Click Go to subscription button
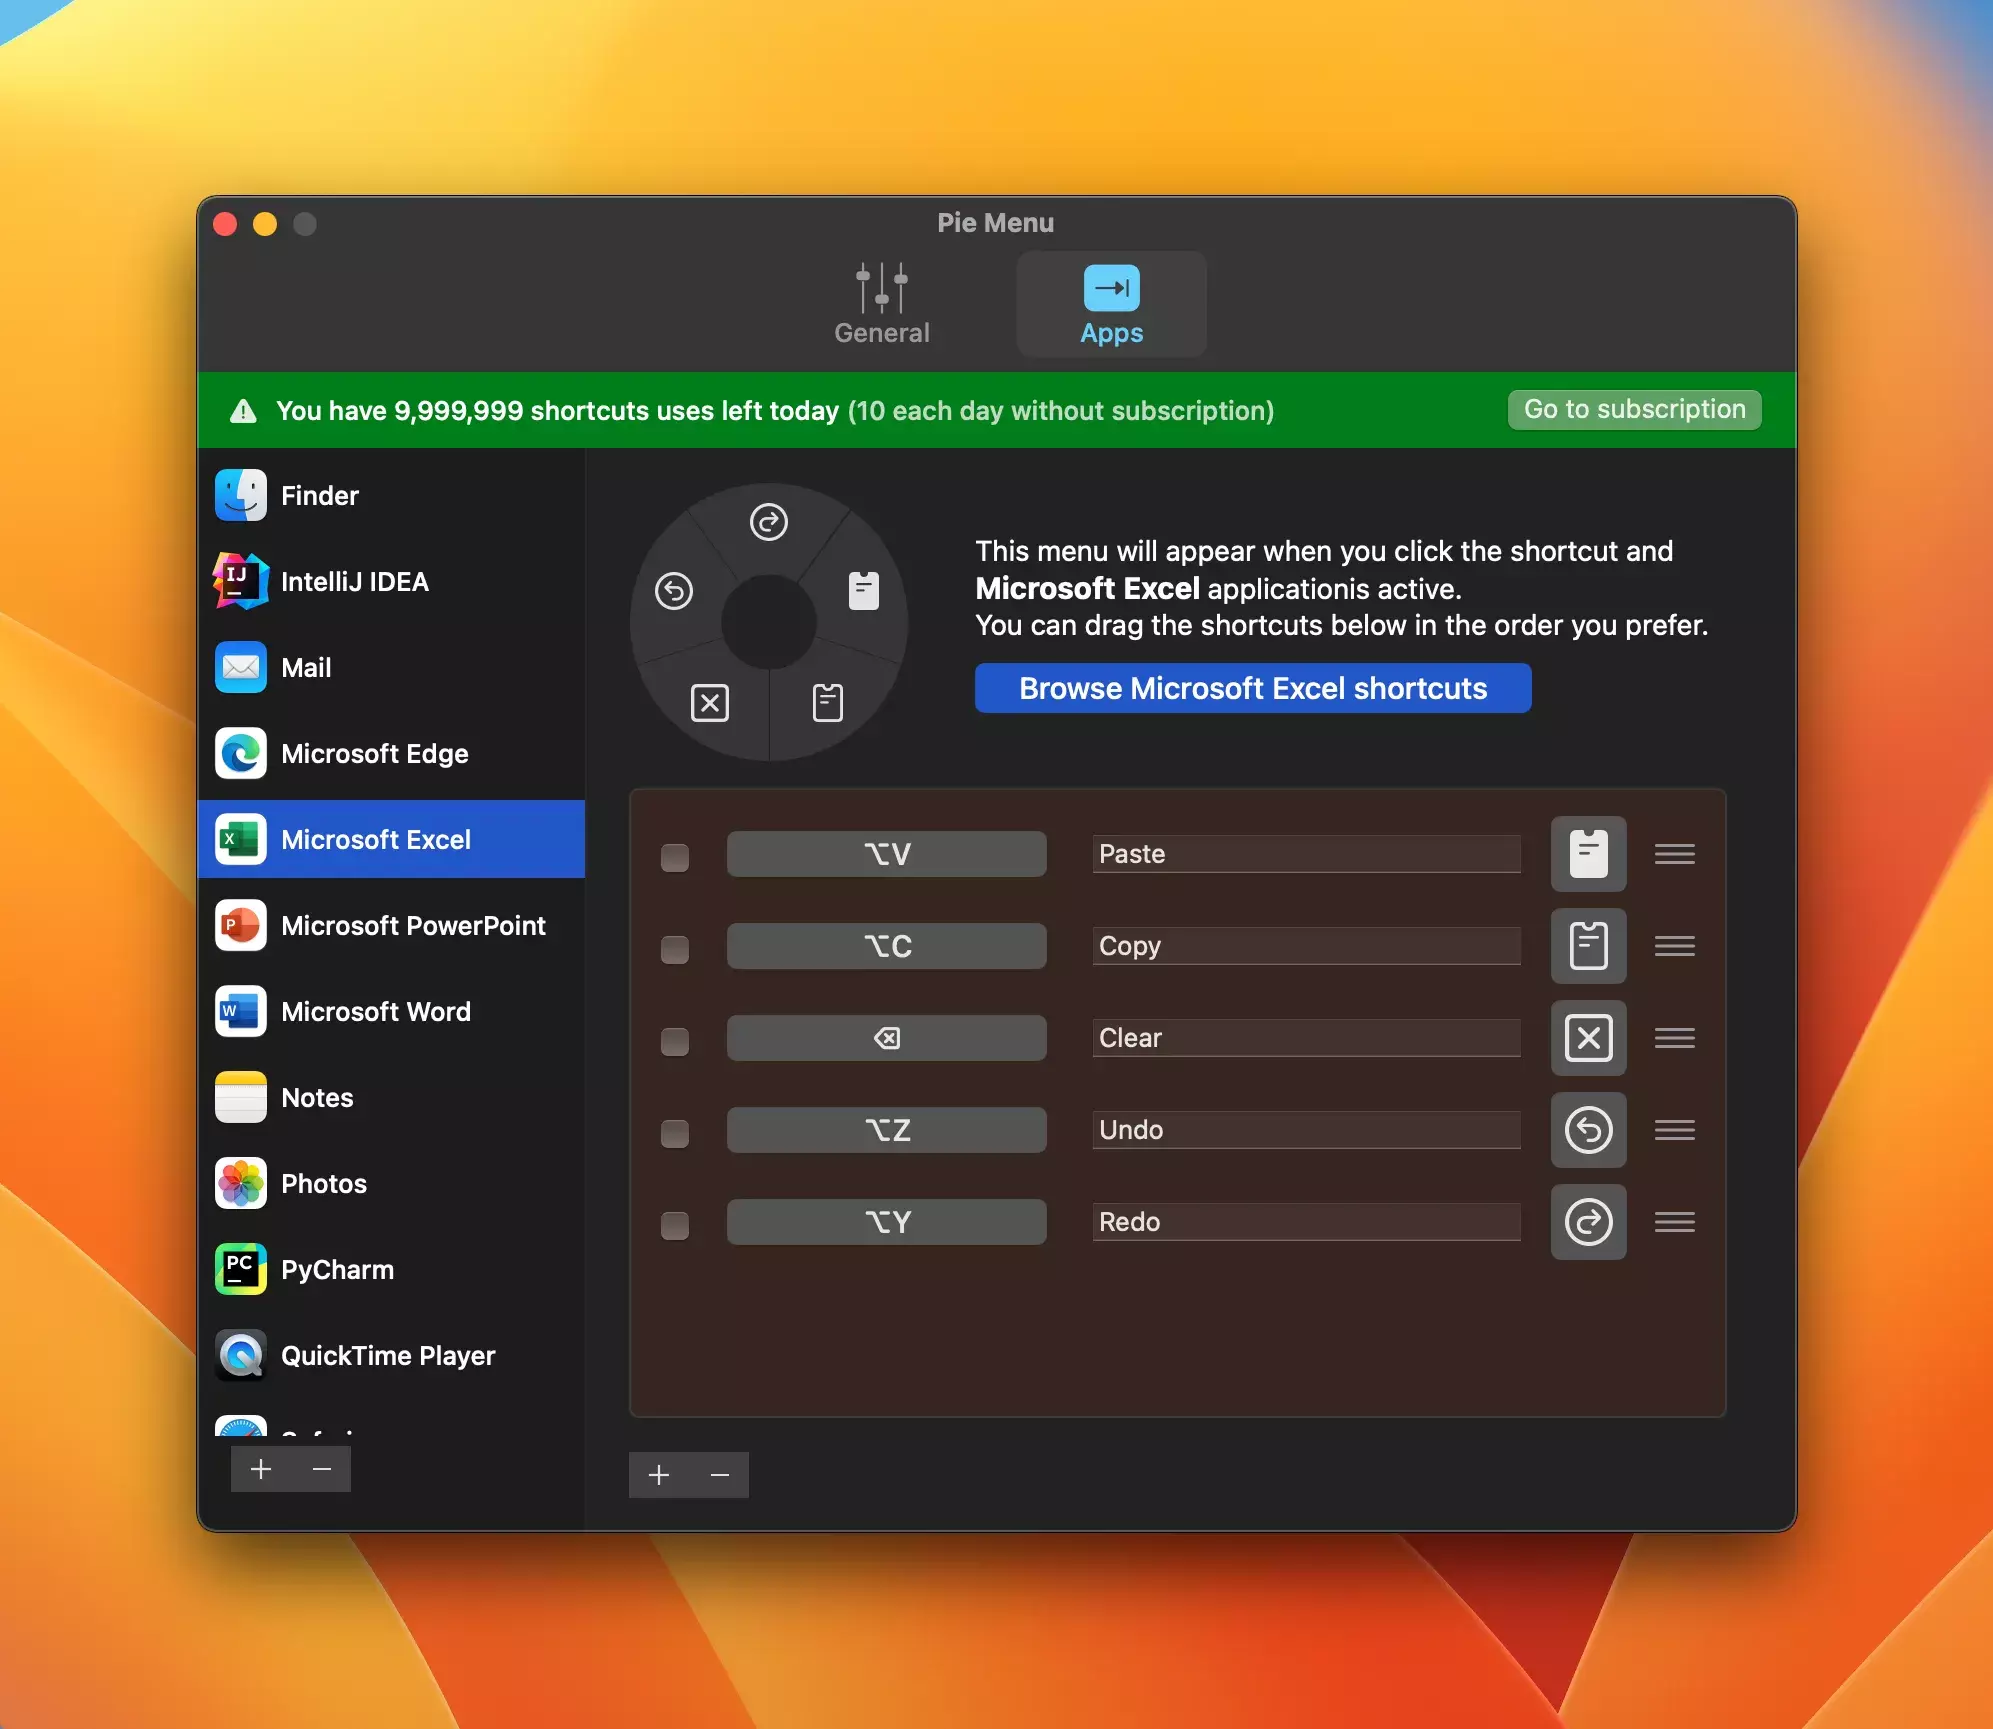Image resolution: width=1993 pixels, height=1729 pixels. (x=1634, y=409)
